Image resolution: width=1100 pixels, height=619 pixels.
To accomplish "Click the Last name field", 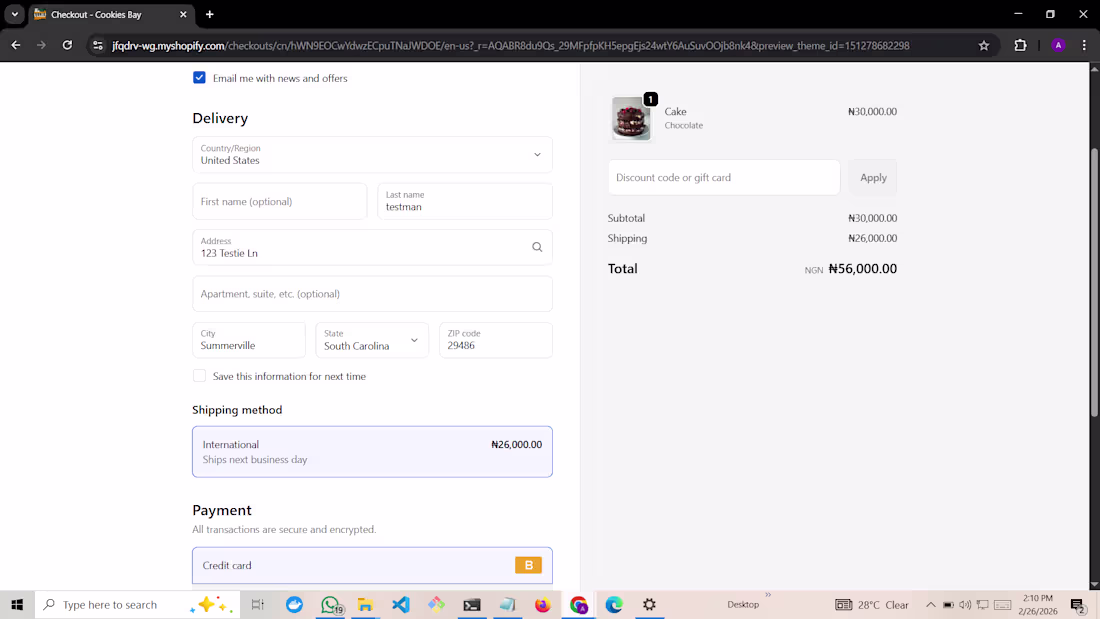I will click(x=464, y=201).
